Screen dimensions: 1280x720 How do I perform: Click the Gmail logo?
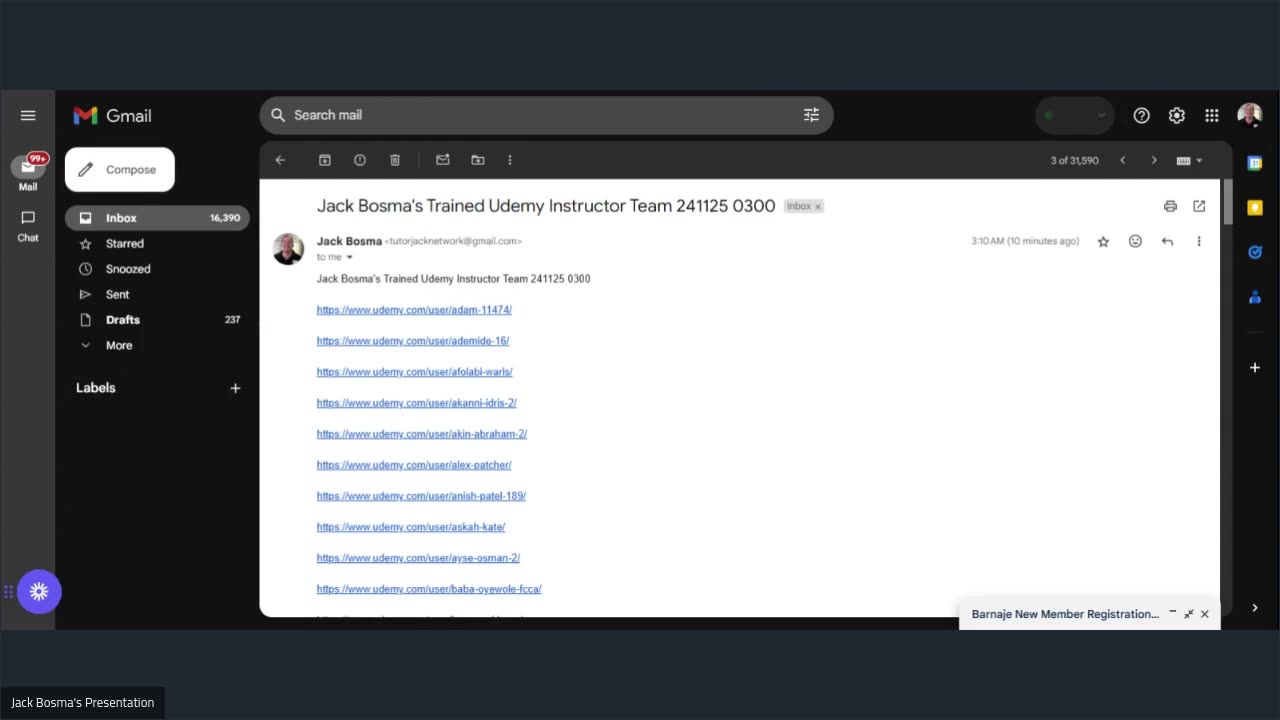pyautogui.click(x=113, y=116)
